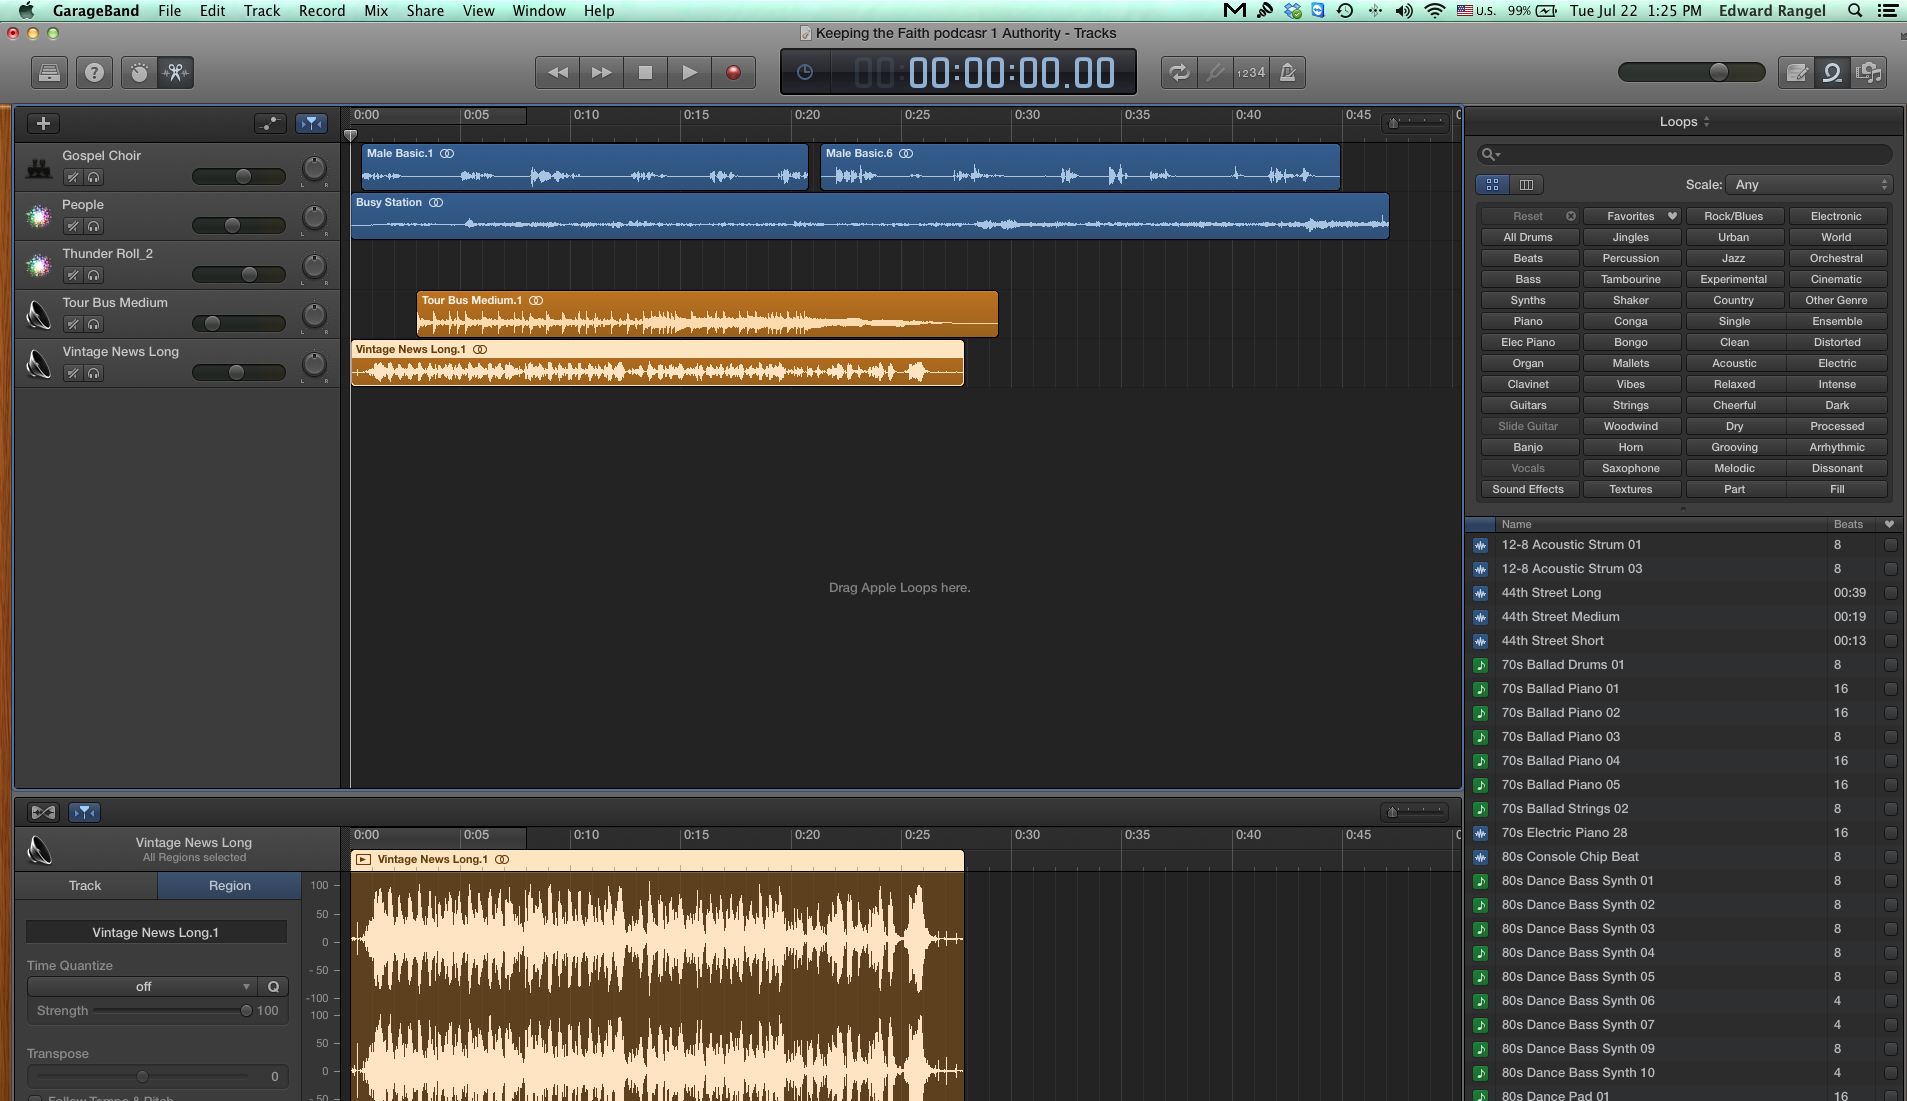Mute the Gospel Choir track
This screenshot has height=1101, width=1907.
pos(73,177)
